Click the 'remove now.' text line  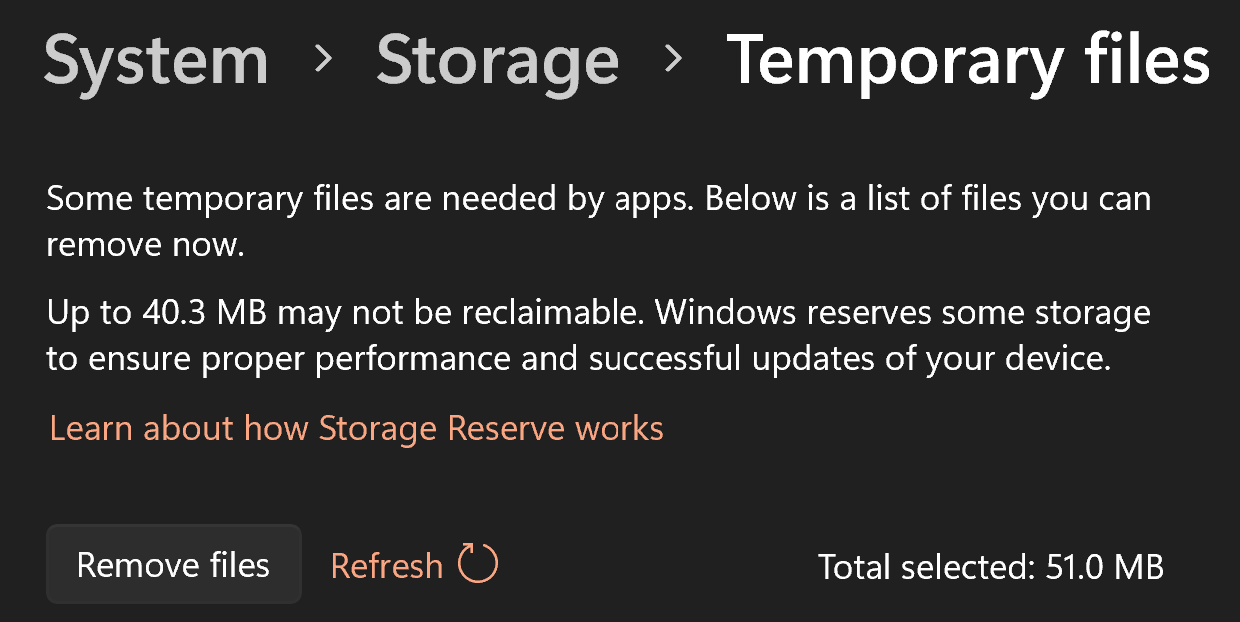click(x=145, y=245)
